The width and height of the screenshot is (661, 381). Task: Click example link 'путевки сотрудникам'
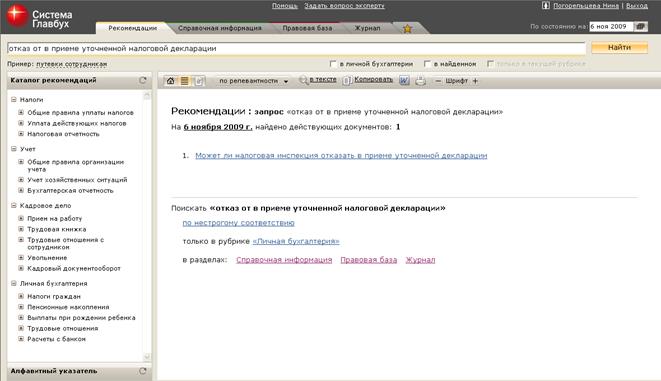click(x=71, y=64)
